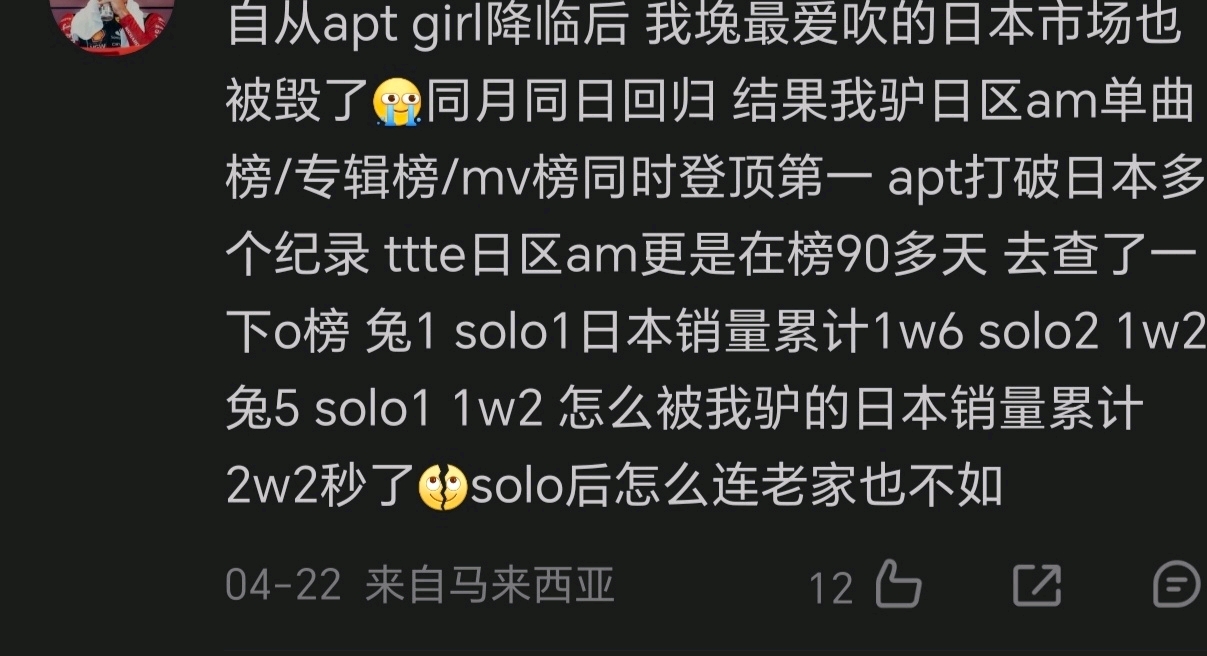Click the text 'apt打破日本多'
Screen dimensions: 1207x656
[x=1046, y=179]
